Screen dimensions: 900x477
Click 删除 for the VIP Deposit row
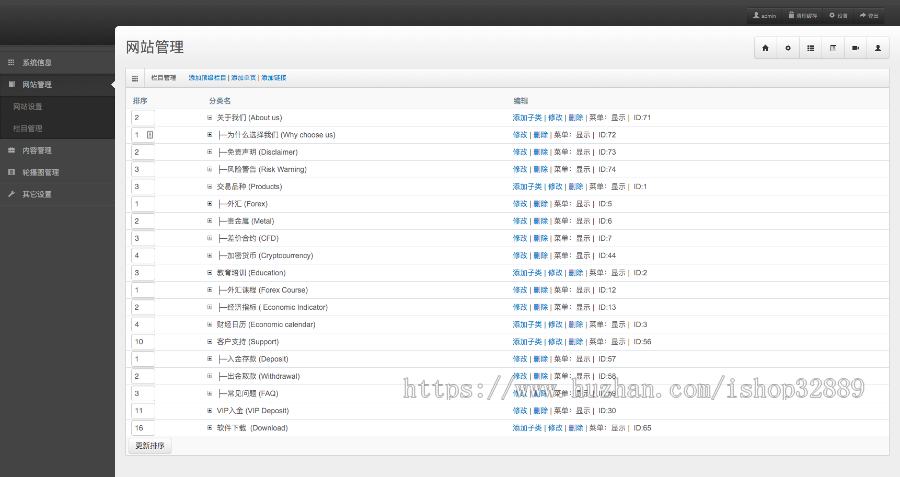click(x=541, y=410)
